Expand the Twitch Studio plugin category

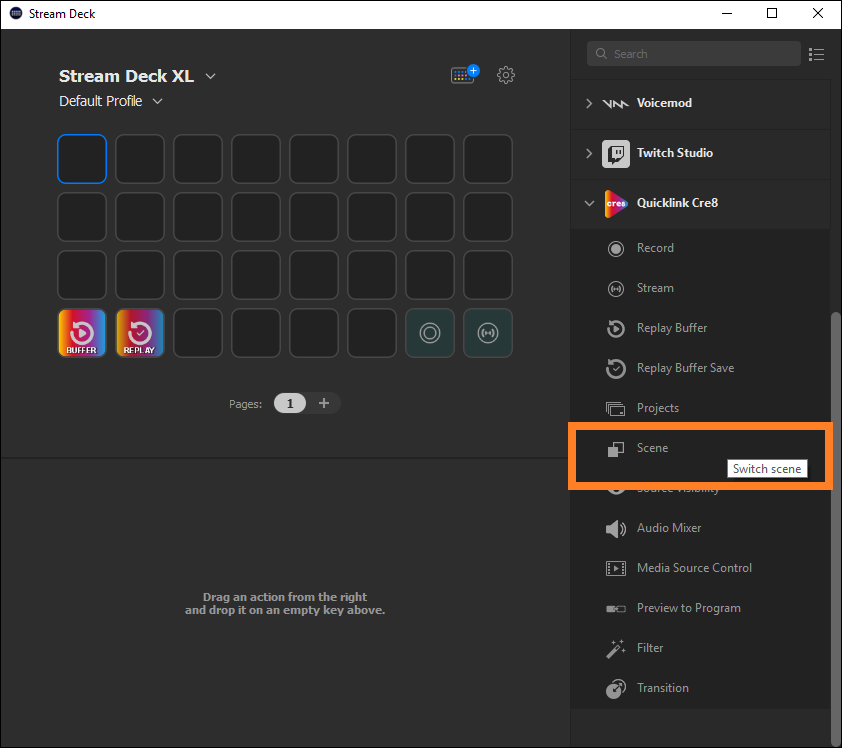(x=591, y=154)
